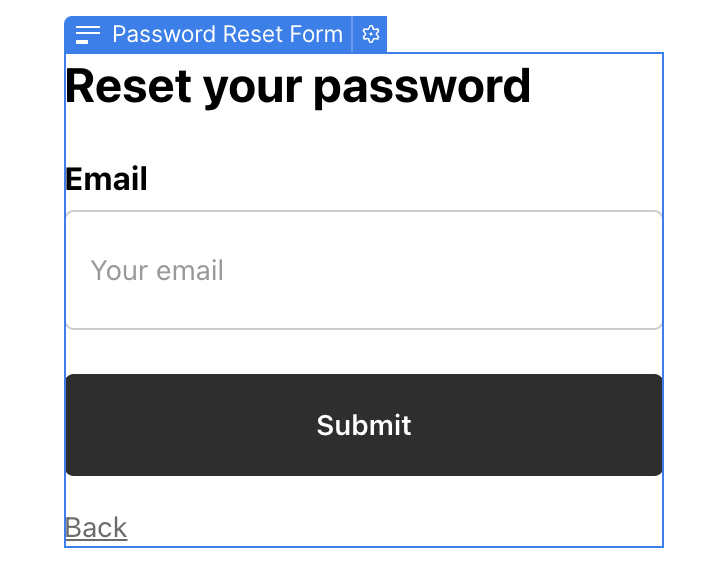Click the blank area right of the Email label
Image resolution: width=728 pixels, height=584 pixels.
(400, 179)
